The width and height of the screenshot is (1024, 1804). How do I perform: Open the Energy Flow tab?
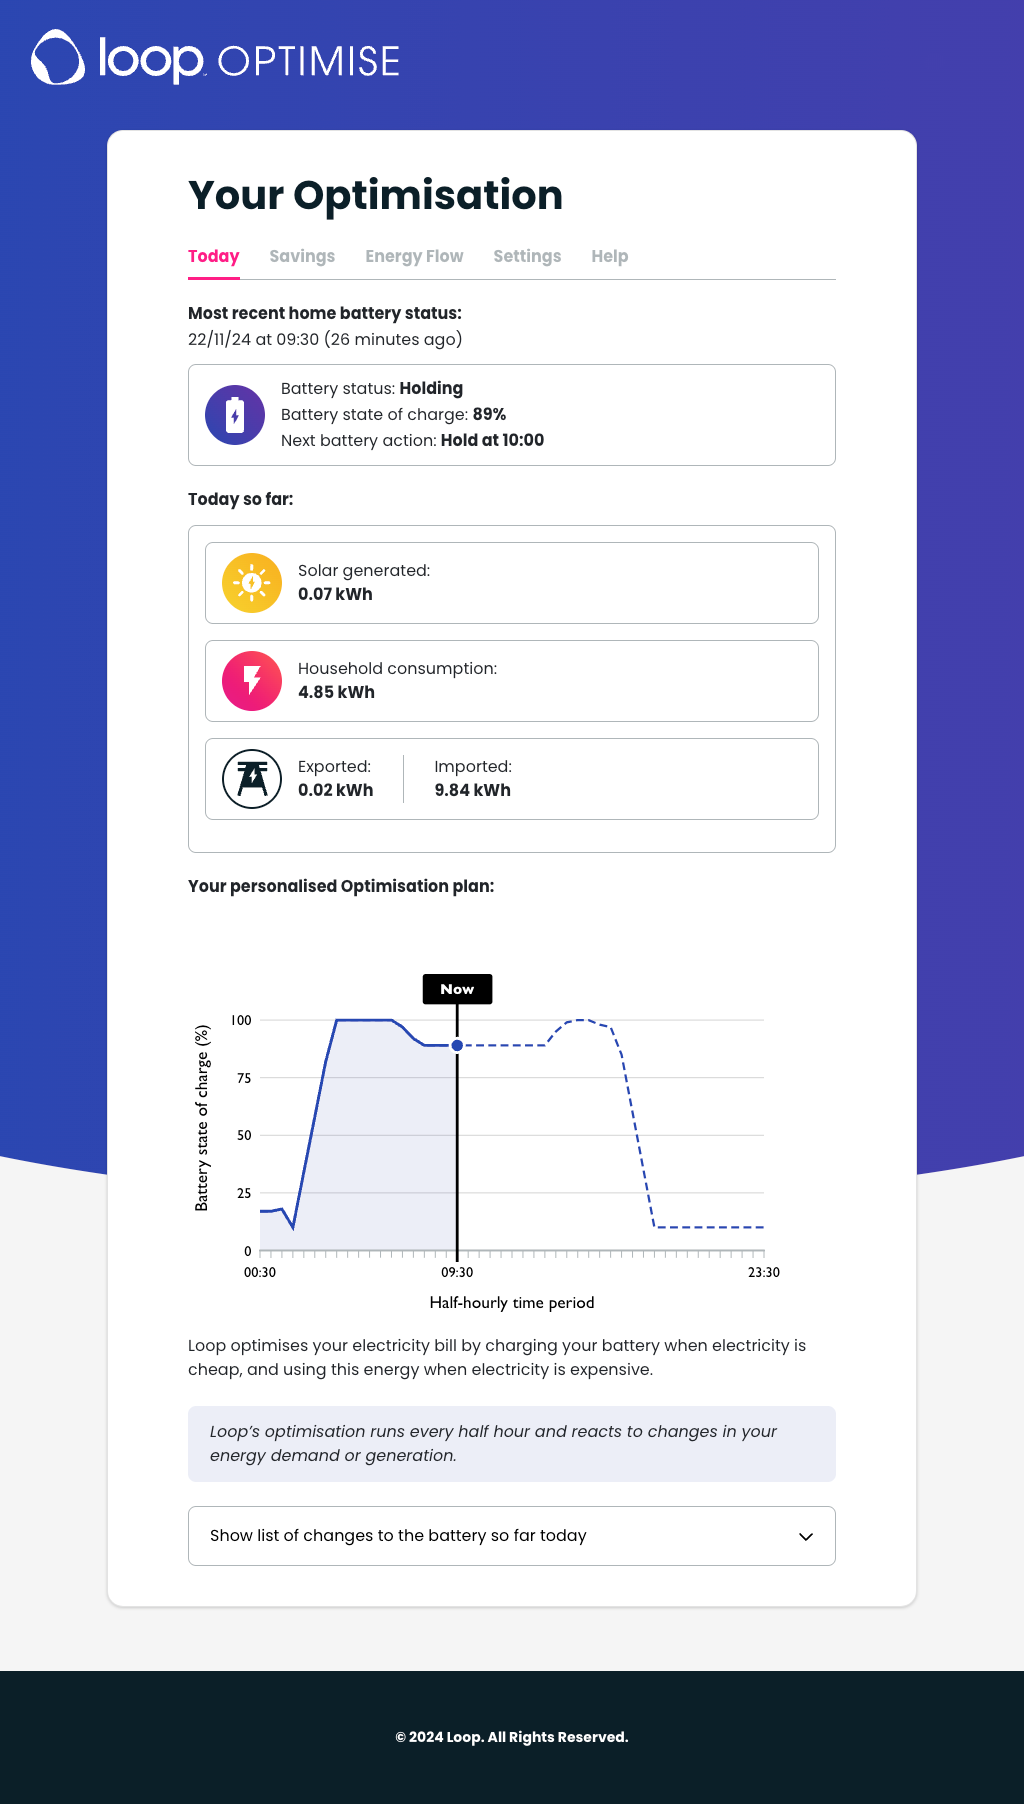[414, 256]
